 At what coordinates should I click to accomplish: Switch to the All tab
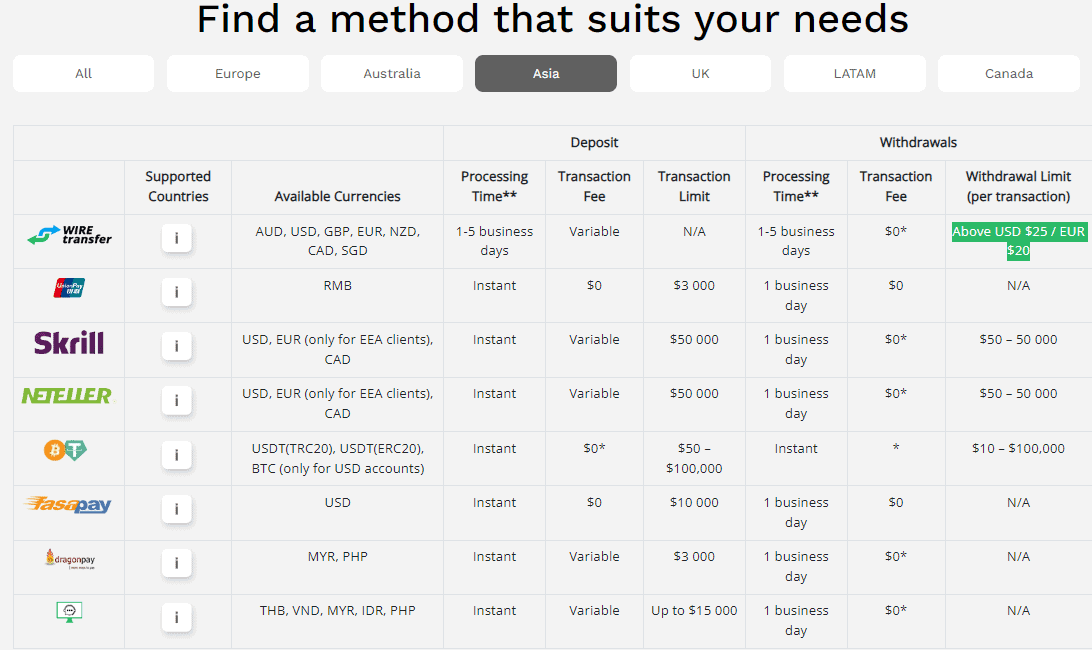84,74
